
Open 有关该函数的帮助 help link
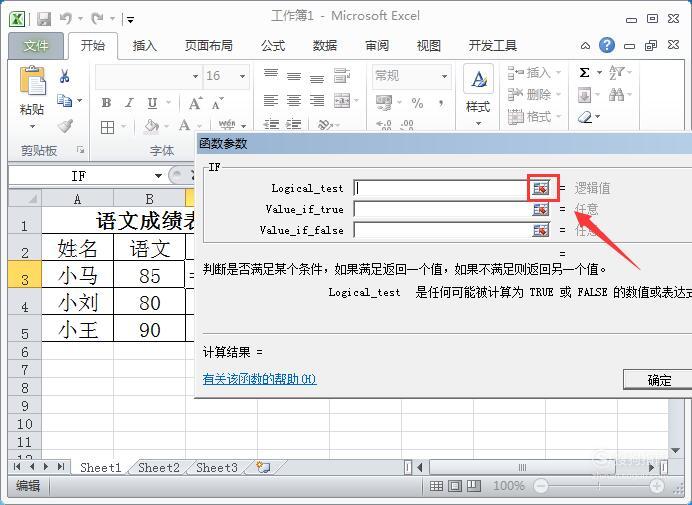(x=260, y=379)
